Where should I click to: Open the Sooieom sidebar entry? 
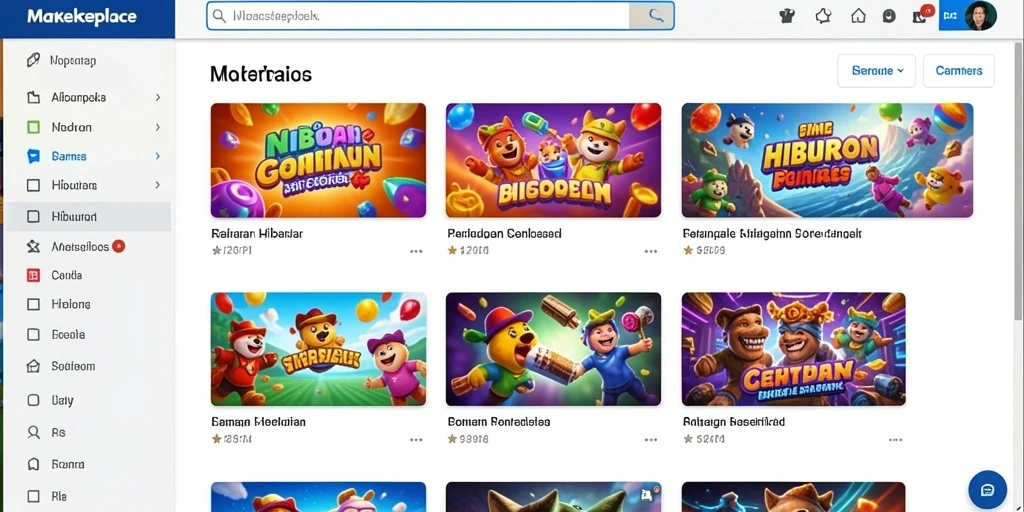[73, 366]
